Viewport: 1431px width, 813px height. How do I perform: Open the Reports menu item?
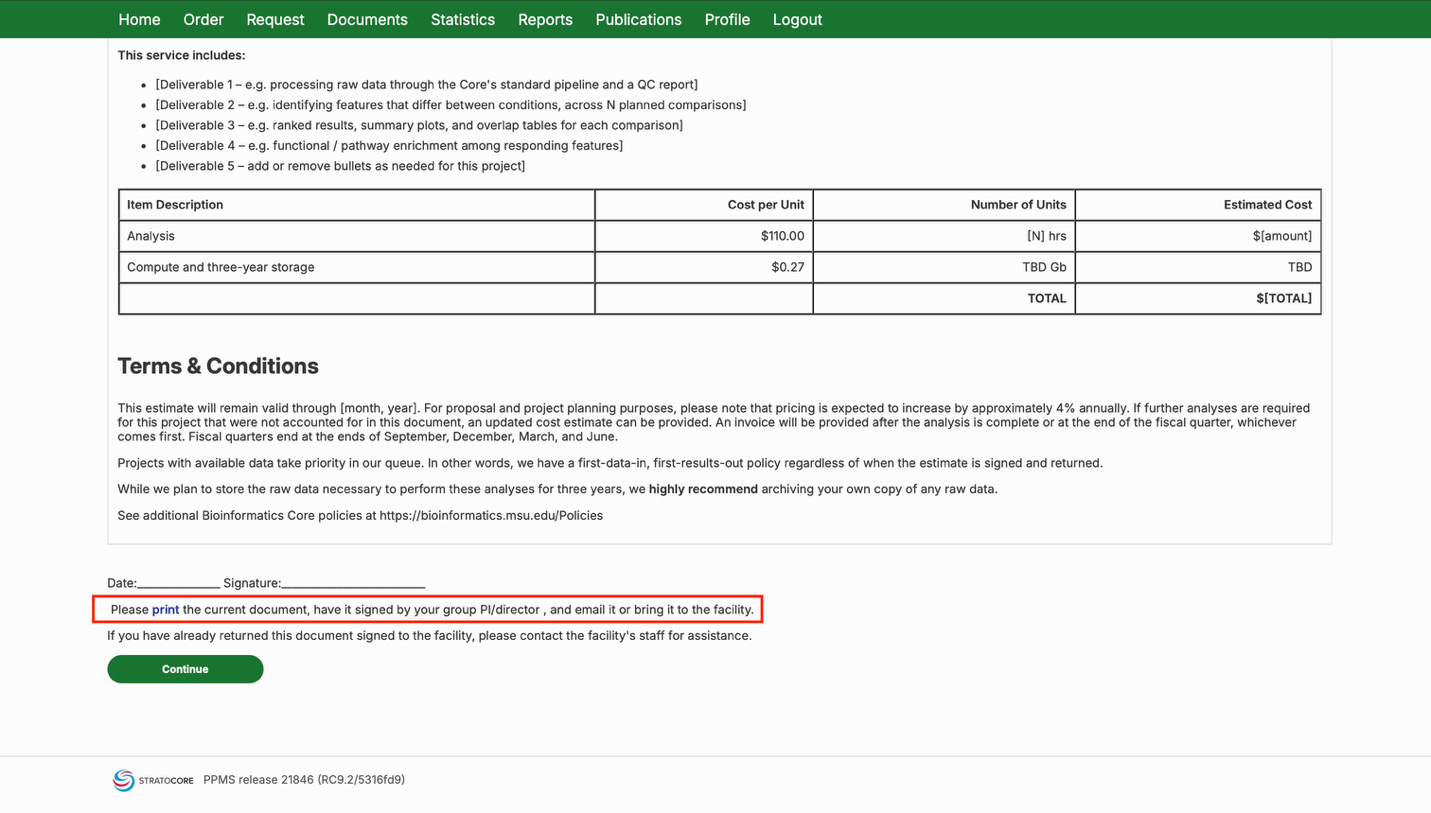[545, 20]
